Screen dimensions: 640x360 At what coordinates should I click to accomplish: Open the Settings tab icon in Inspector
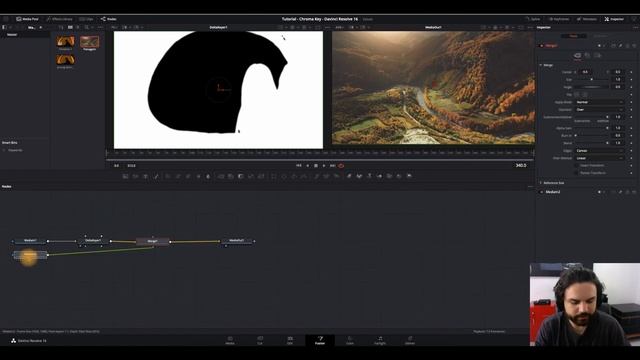tap(597, 56)
